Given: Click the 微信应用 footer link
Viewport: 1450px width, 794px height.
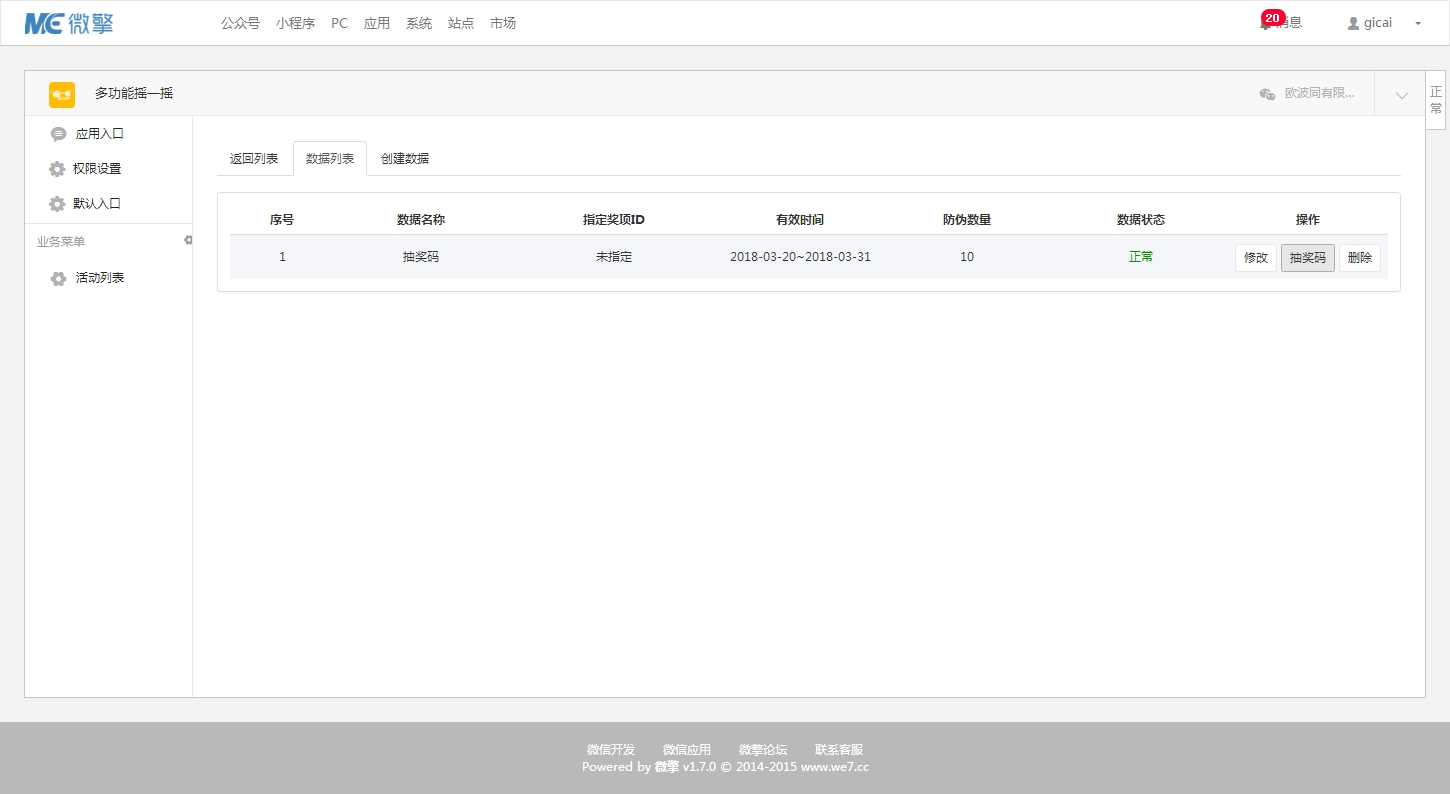Looking at the screenshot, I should click(x=687, y=750).
